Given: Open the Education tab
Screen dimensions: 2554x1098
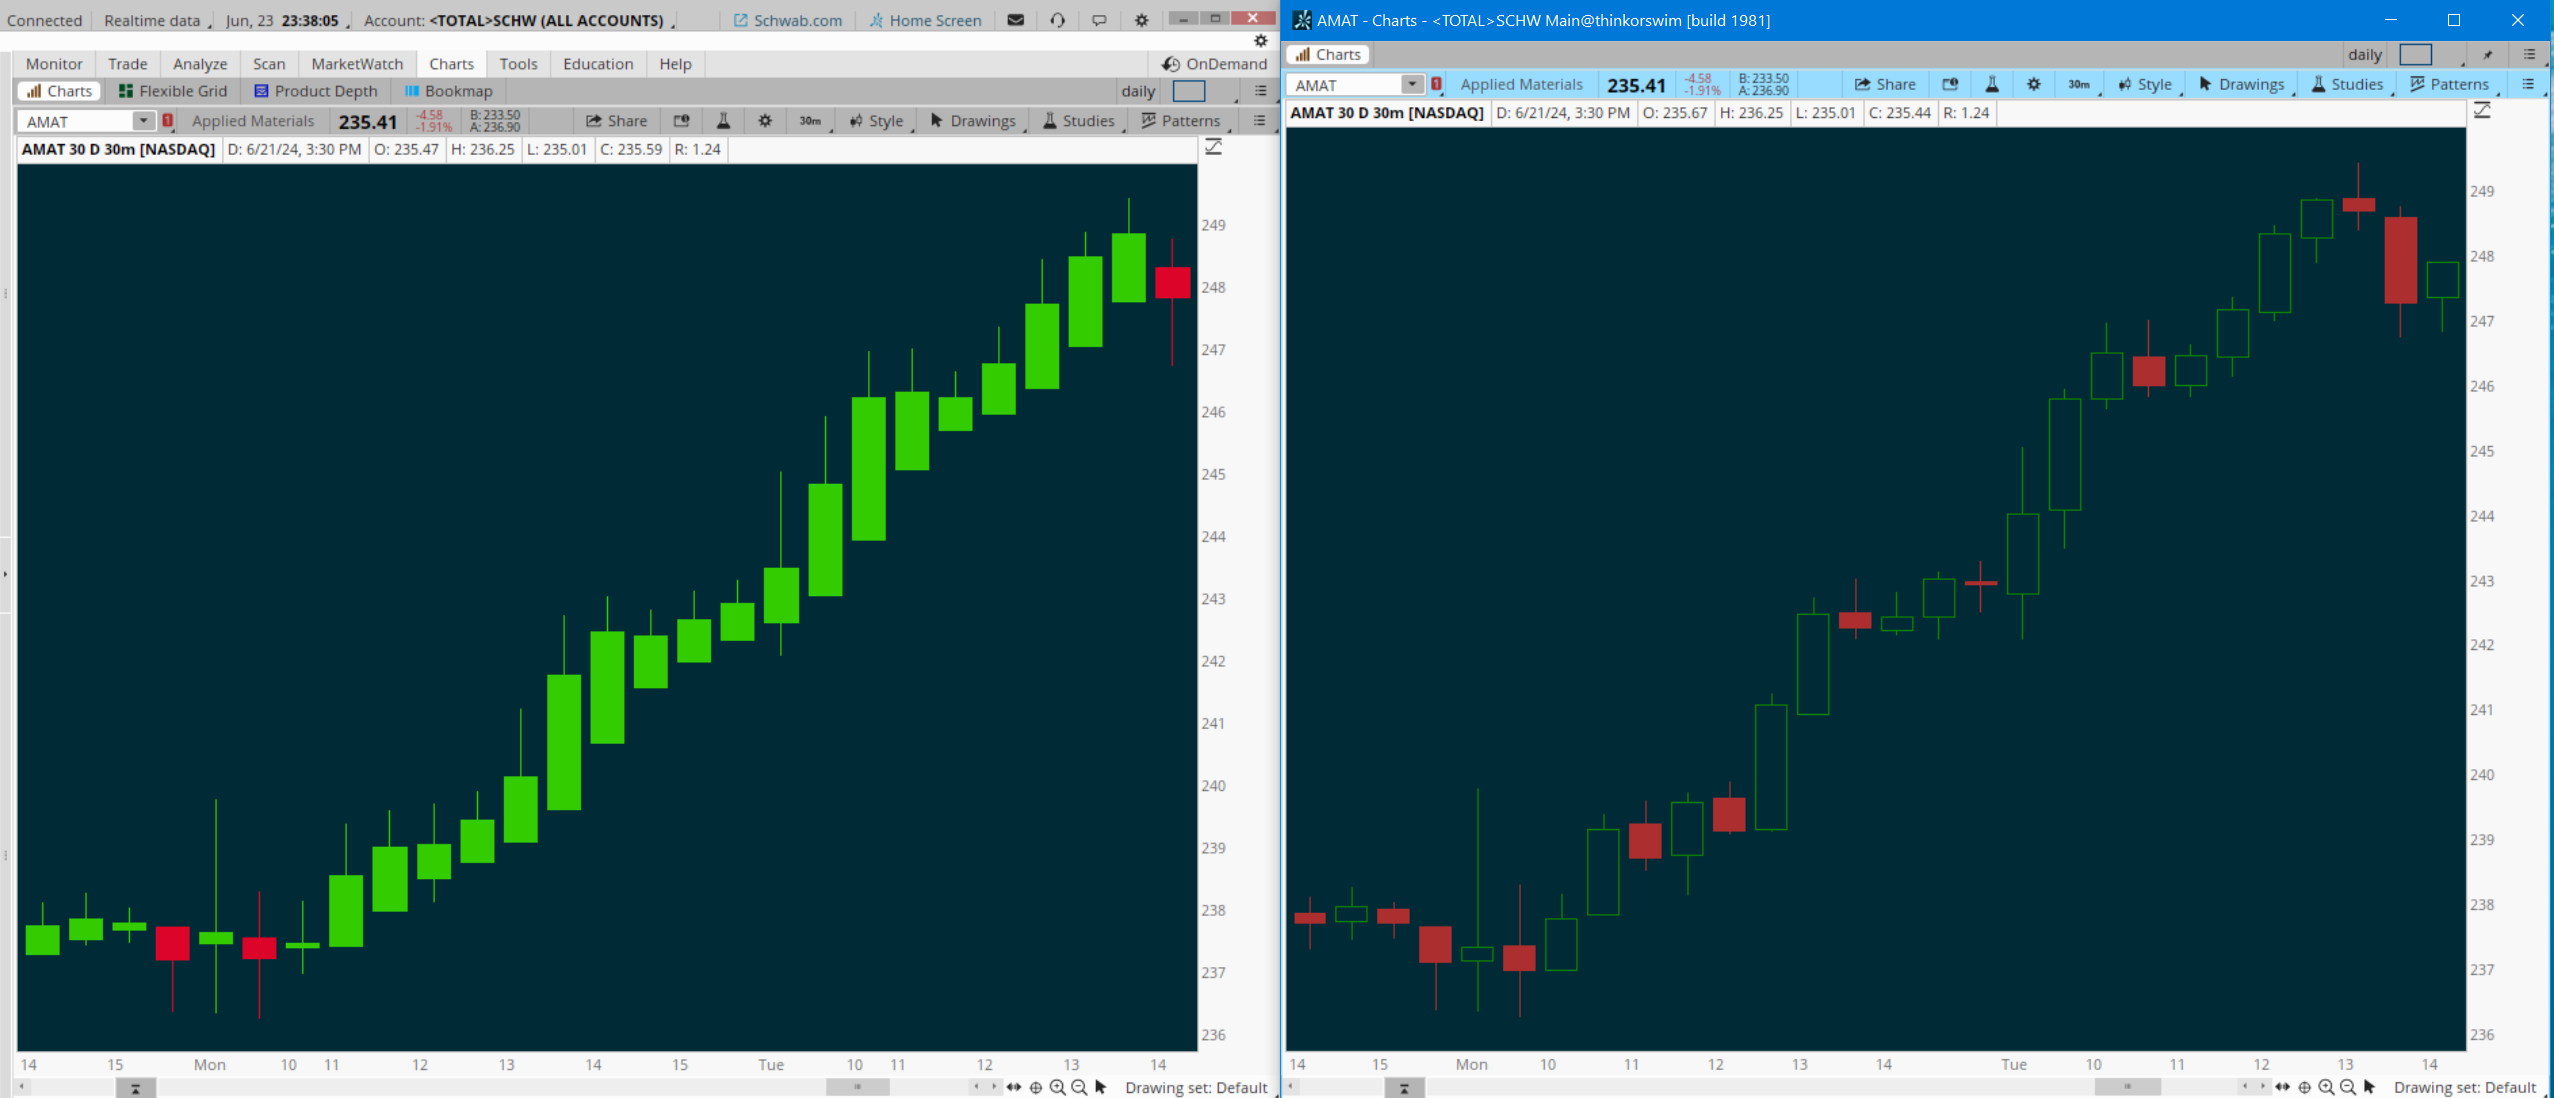Looking at the screenshot, I should click(598, 64).
